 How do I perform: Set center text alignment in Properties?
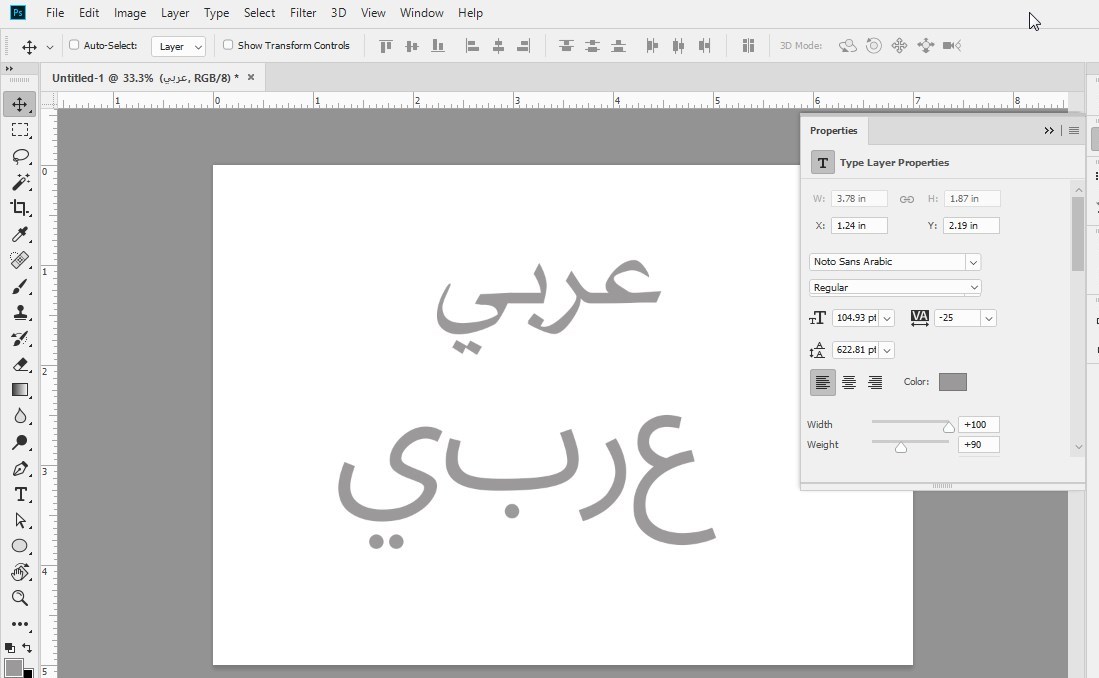point(849,382)
